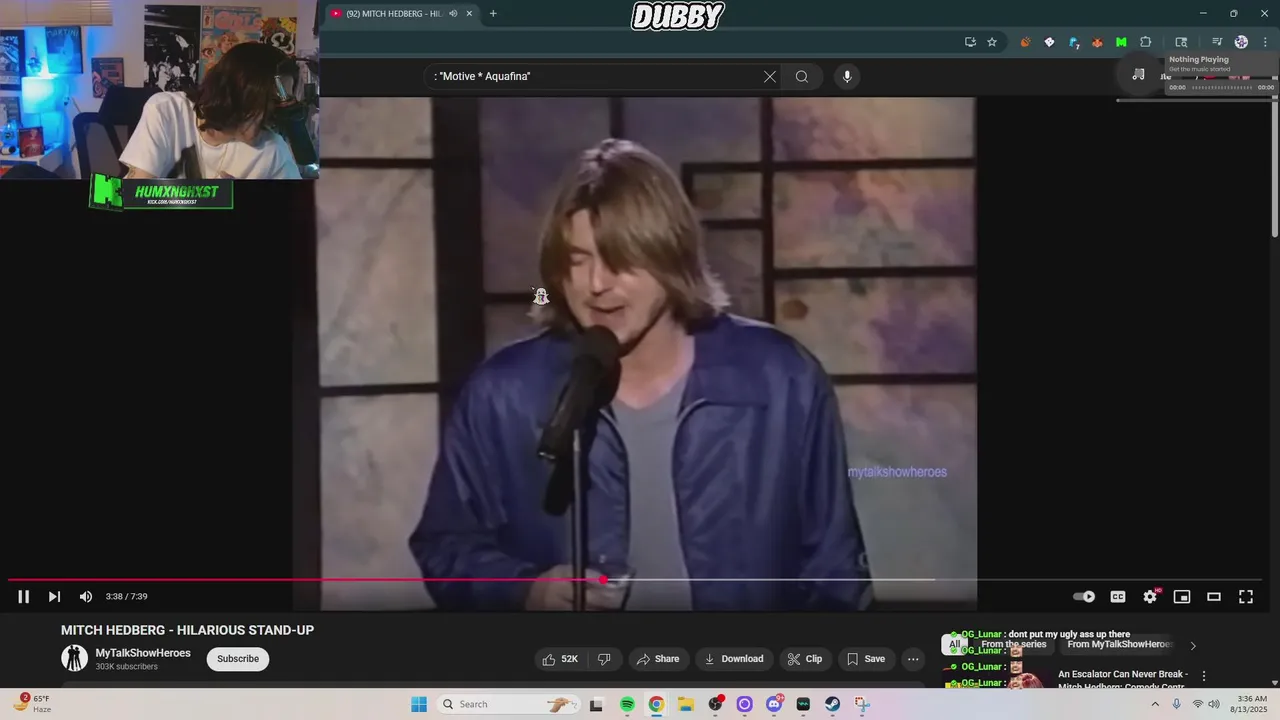Enter full screen mode
Viewport: 1280px width, 720px height.
1246,597
